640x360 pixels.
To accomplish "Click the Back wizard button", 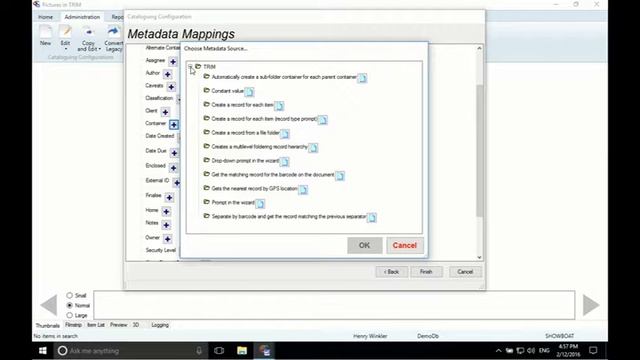I will point(391,272).
